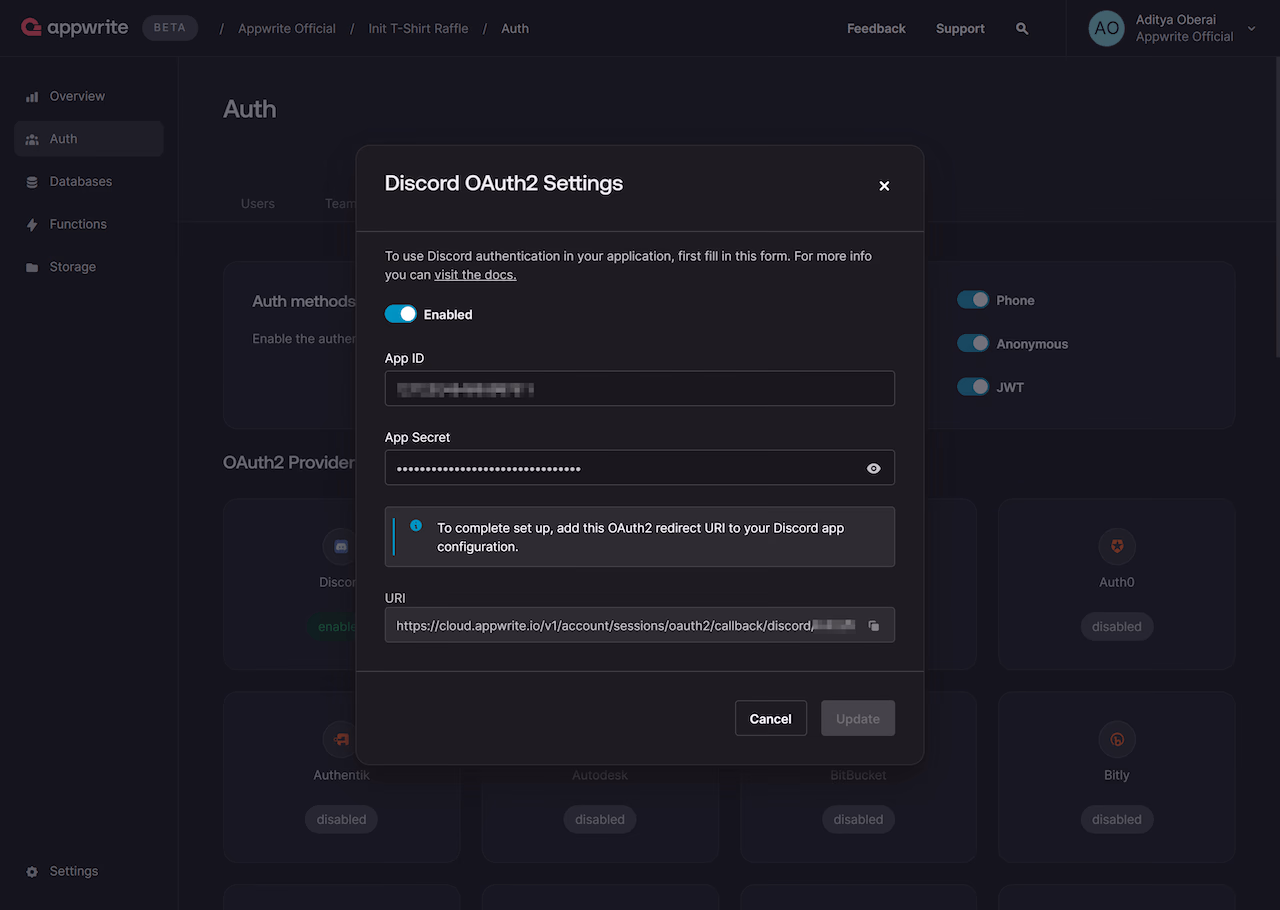The height and width of the screenshot is (910, 1280).
Task: Open the Bitly provider card
Action: coord(1117,777)
